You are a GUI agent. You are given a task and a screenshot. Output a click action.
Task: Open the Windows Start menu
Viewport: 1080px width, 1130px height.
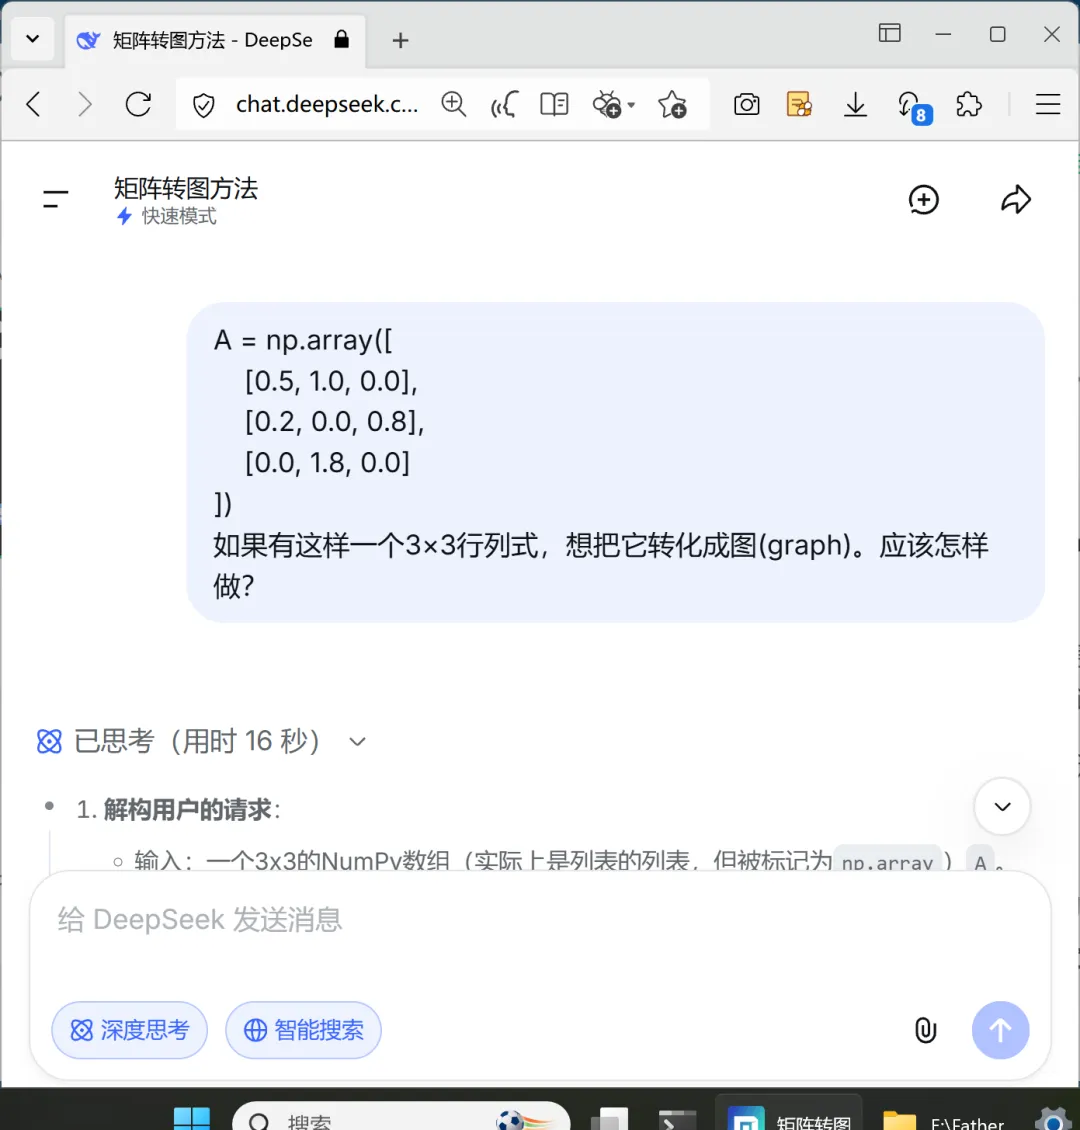192,1117
